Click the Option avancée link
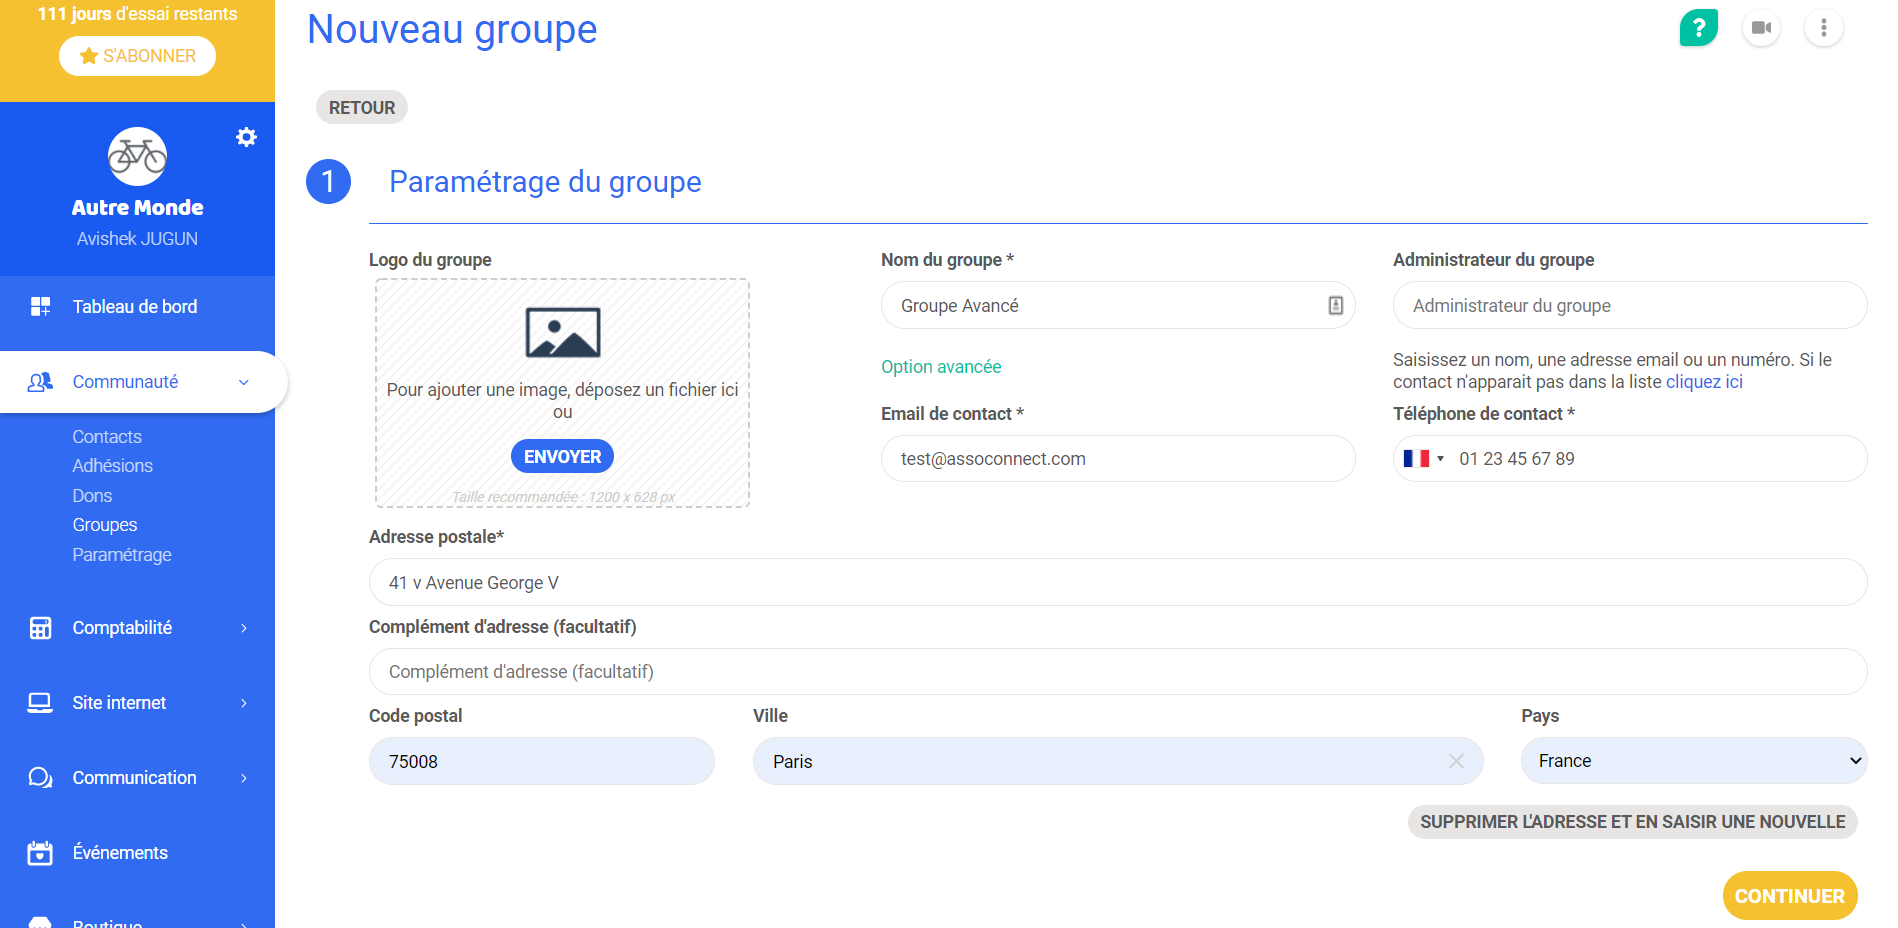 (941, 367)
